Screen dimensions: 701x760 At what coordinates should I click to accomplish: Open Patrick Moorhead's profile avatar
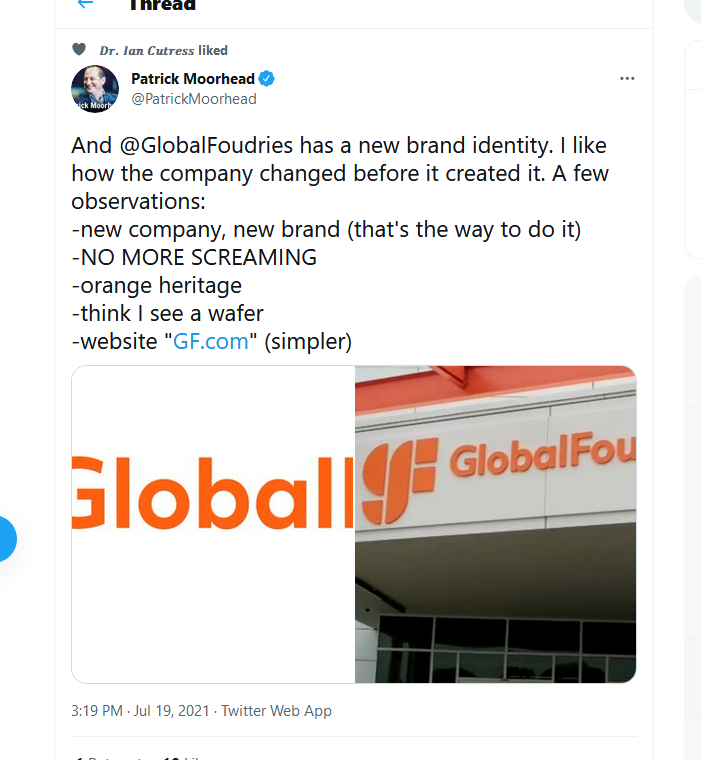pos(95,89)
